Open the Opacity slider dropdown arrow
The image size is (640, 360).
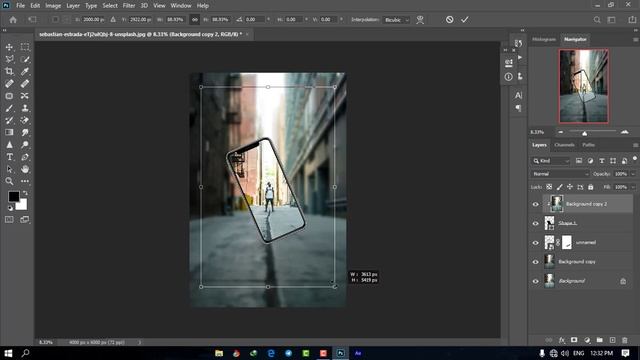(x=633, y=174)
